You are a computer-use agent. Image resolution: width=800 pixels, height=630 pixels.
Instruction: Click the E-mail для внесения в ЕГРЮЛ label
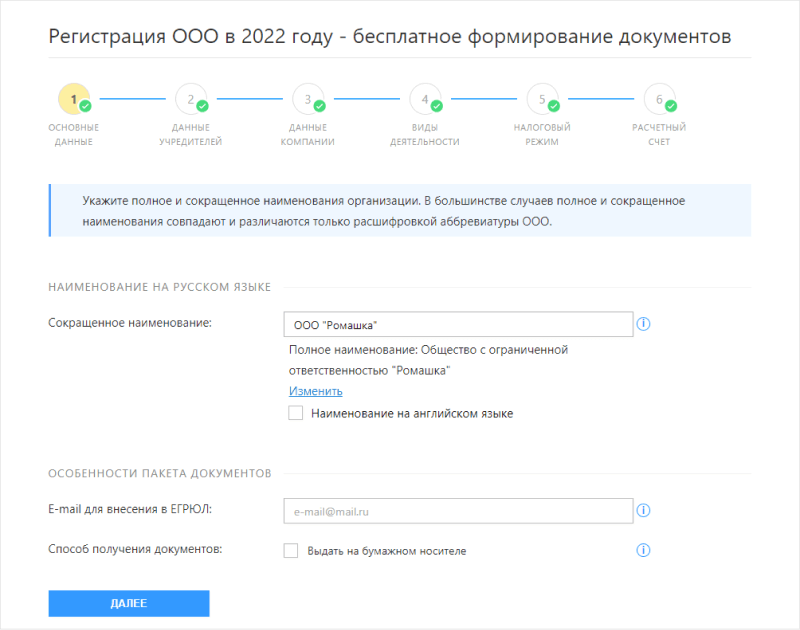(x=130, y=509)
